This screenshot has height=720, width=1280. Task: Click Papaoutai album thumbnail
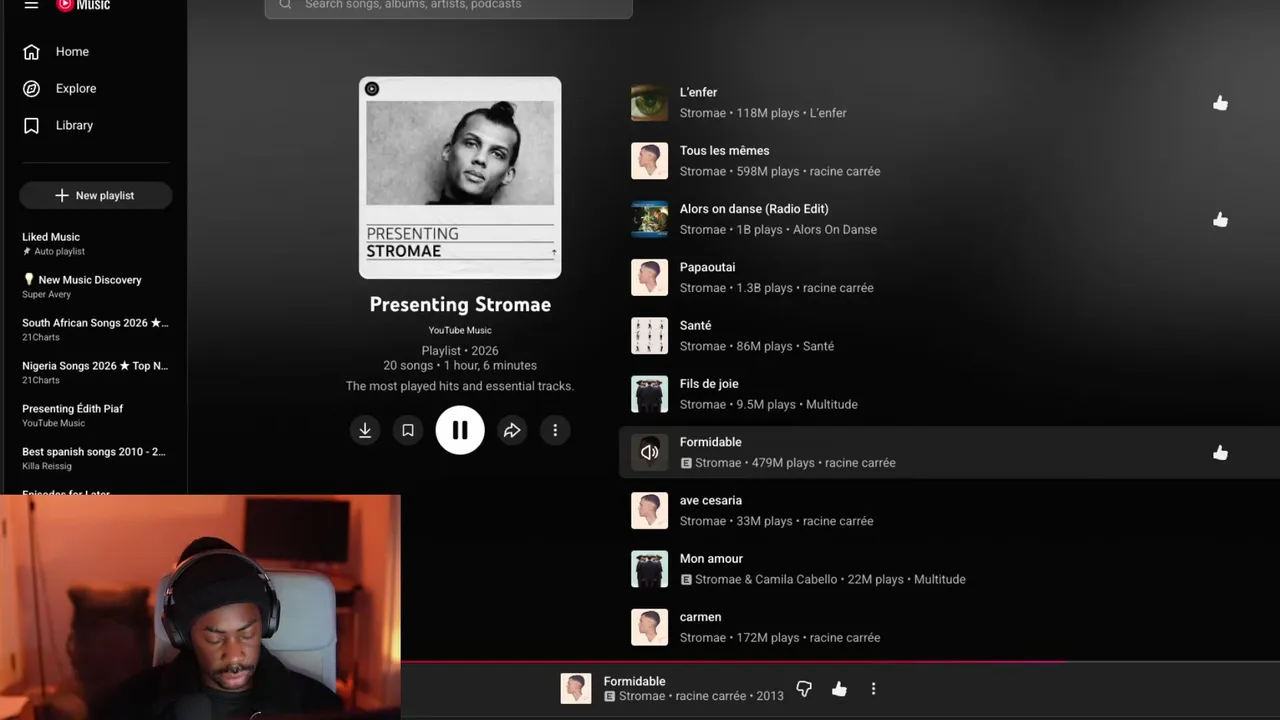[649, 278]
